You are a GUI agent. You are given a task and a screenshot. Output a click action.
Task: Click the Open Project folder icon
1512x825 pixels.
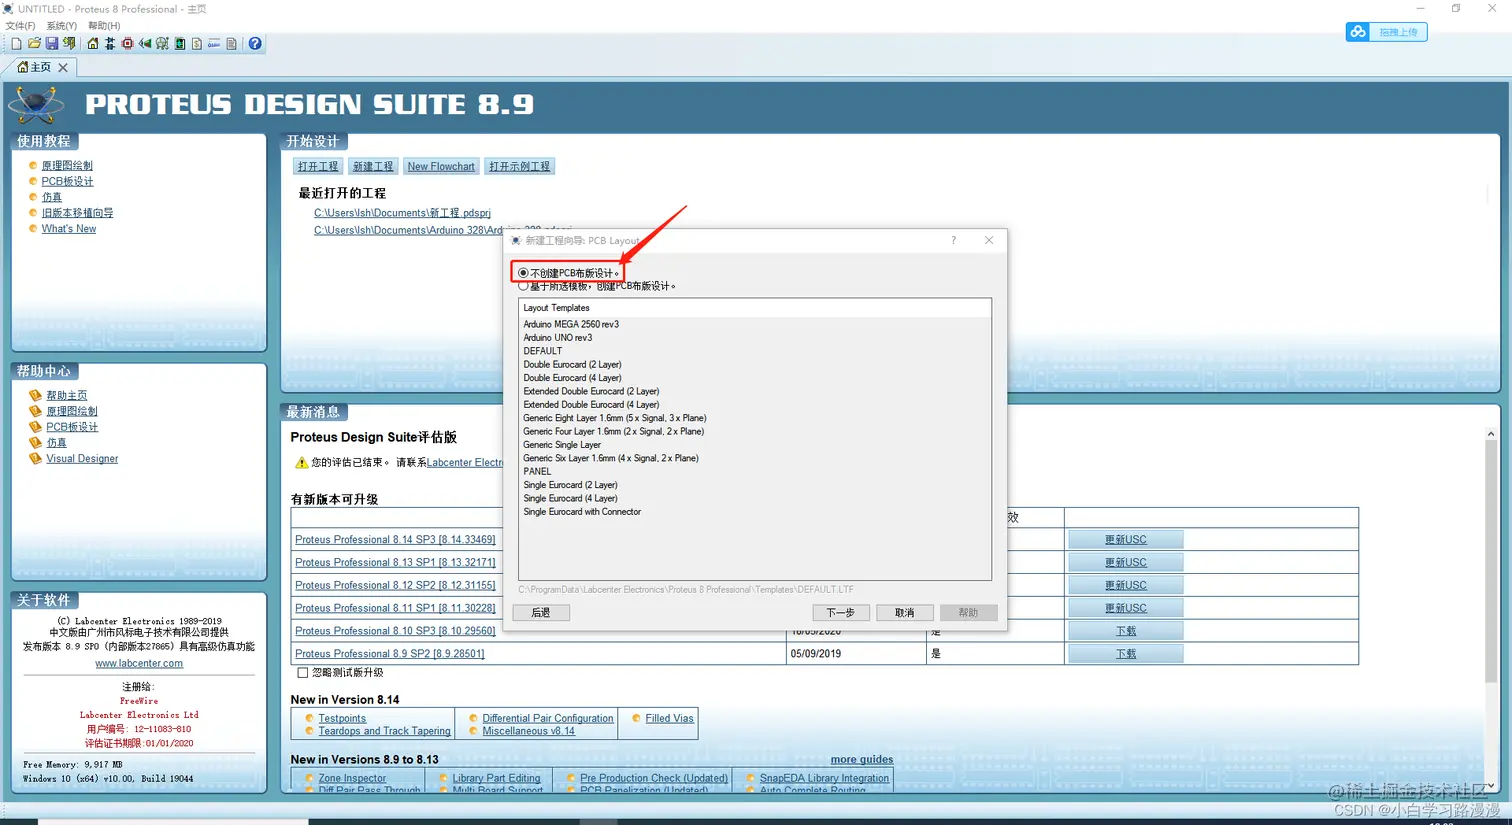[34, 44]
